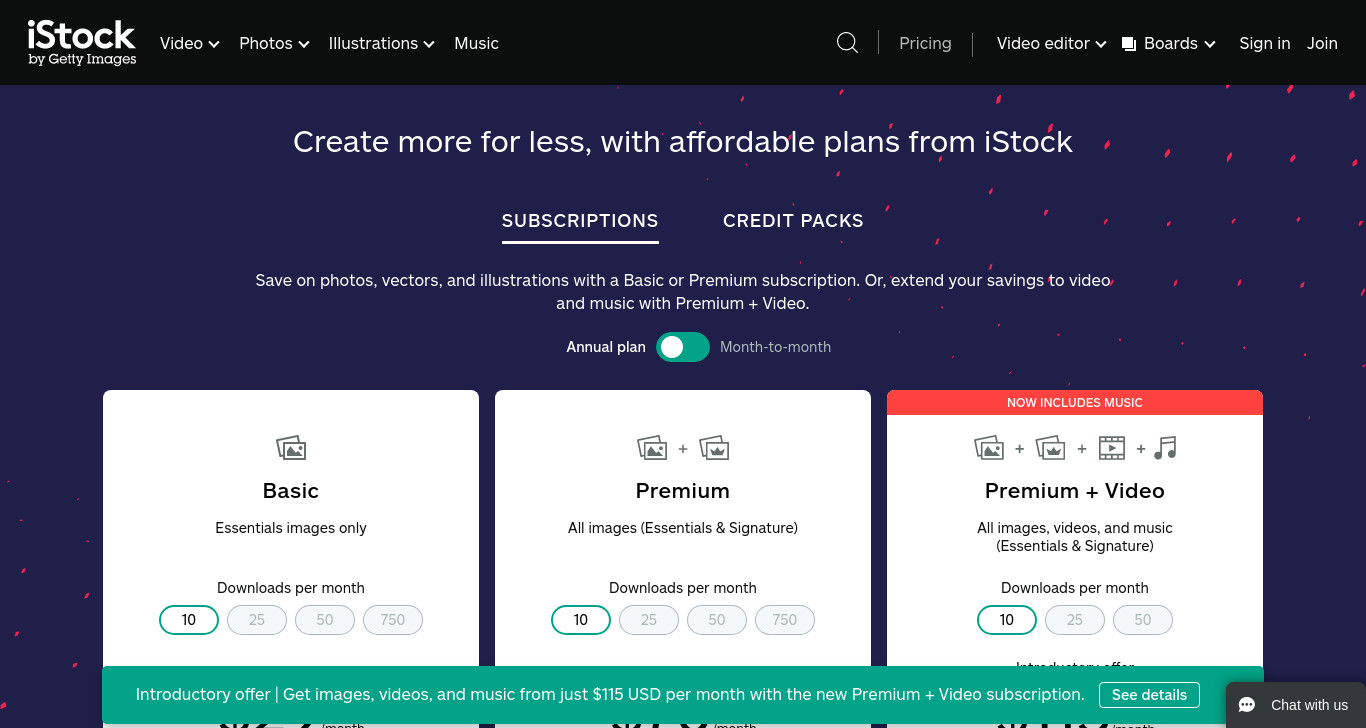Click the video film icon in Premium + Video
Image resolution: width=1366 pixels, height=728 pixels.
point(1112,447)
